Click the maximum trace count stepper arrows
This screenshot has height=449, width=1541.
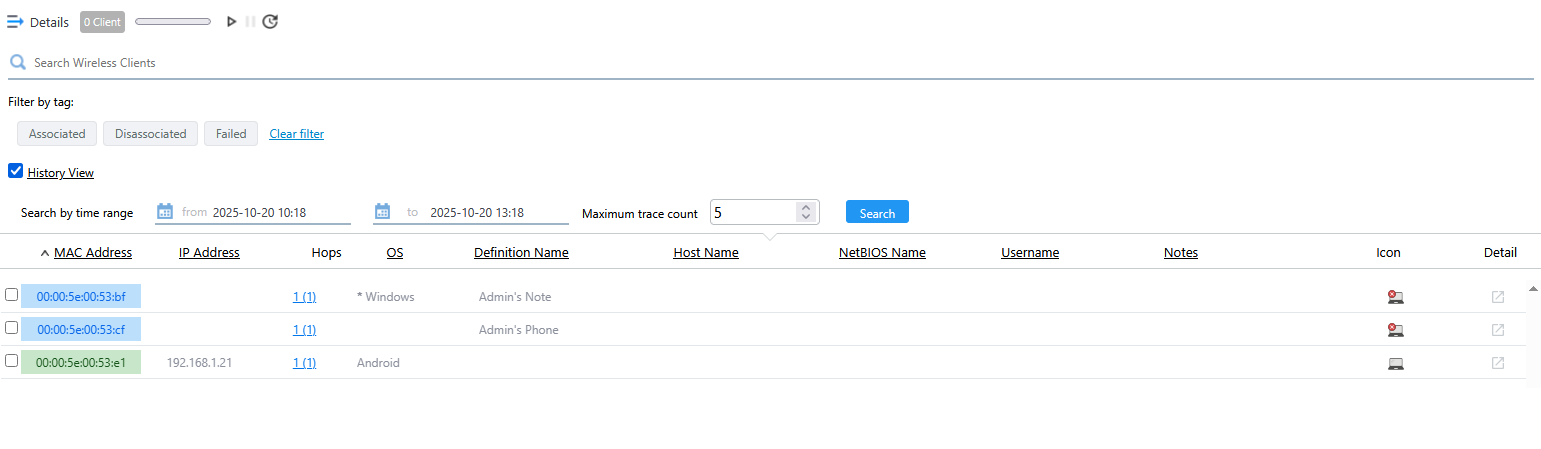point(806,212)
